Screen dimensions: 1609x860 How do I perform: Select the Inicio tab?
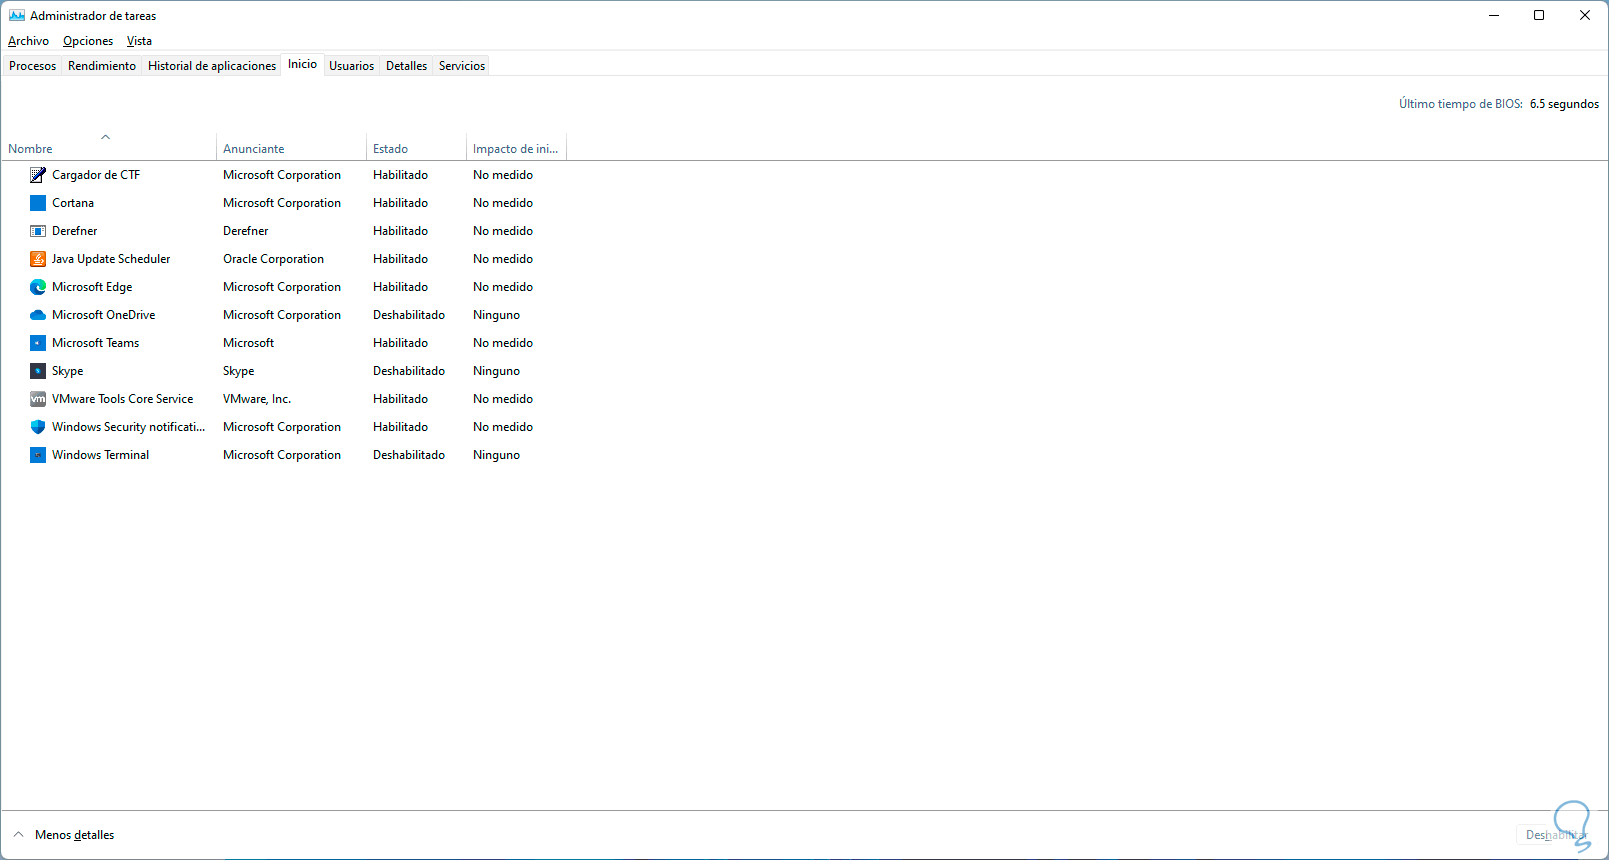[x=303, y=64]
